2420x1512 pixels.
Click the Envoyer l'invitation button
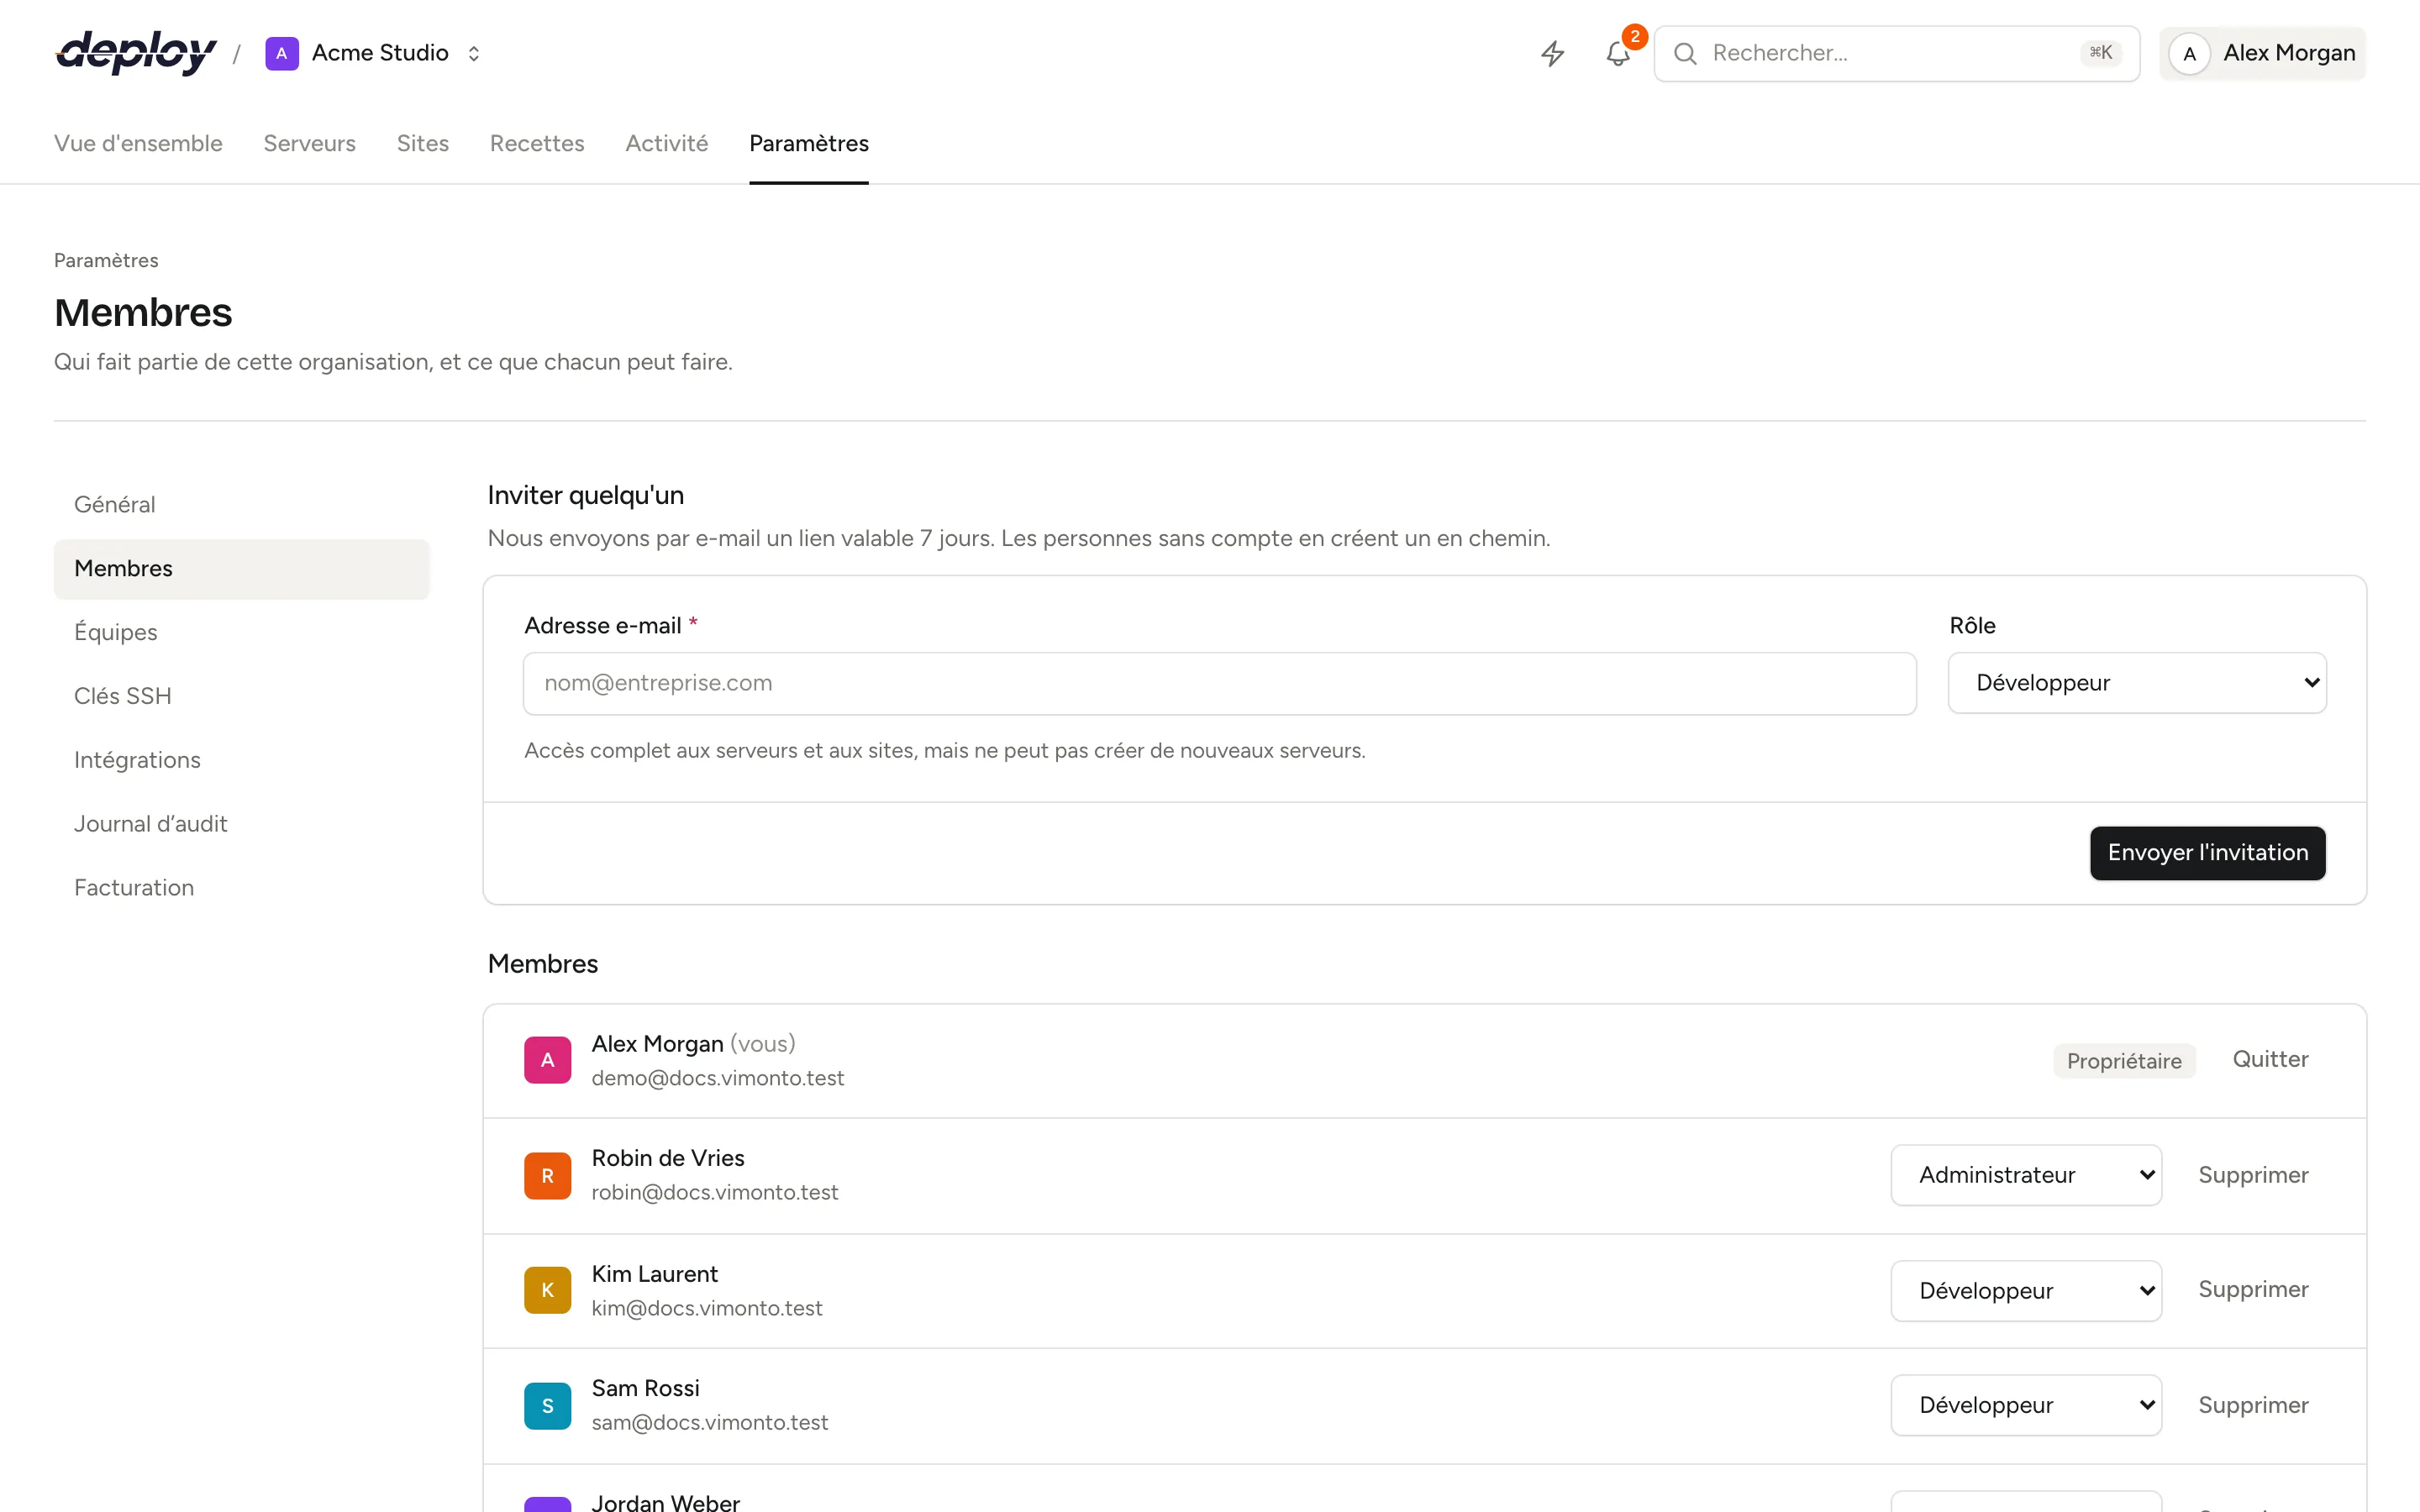click(2207, 853)
